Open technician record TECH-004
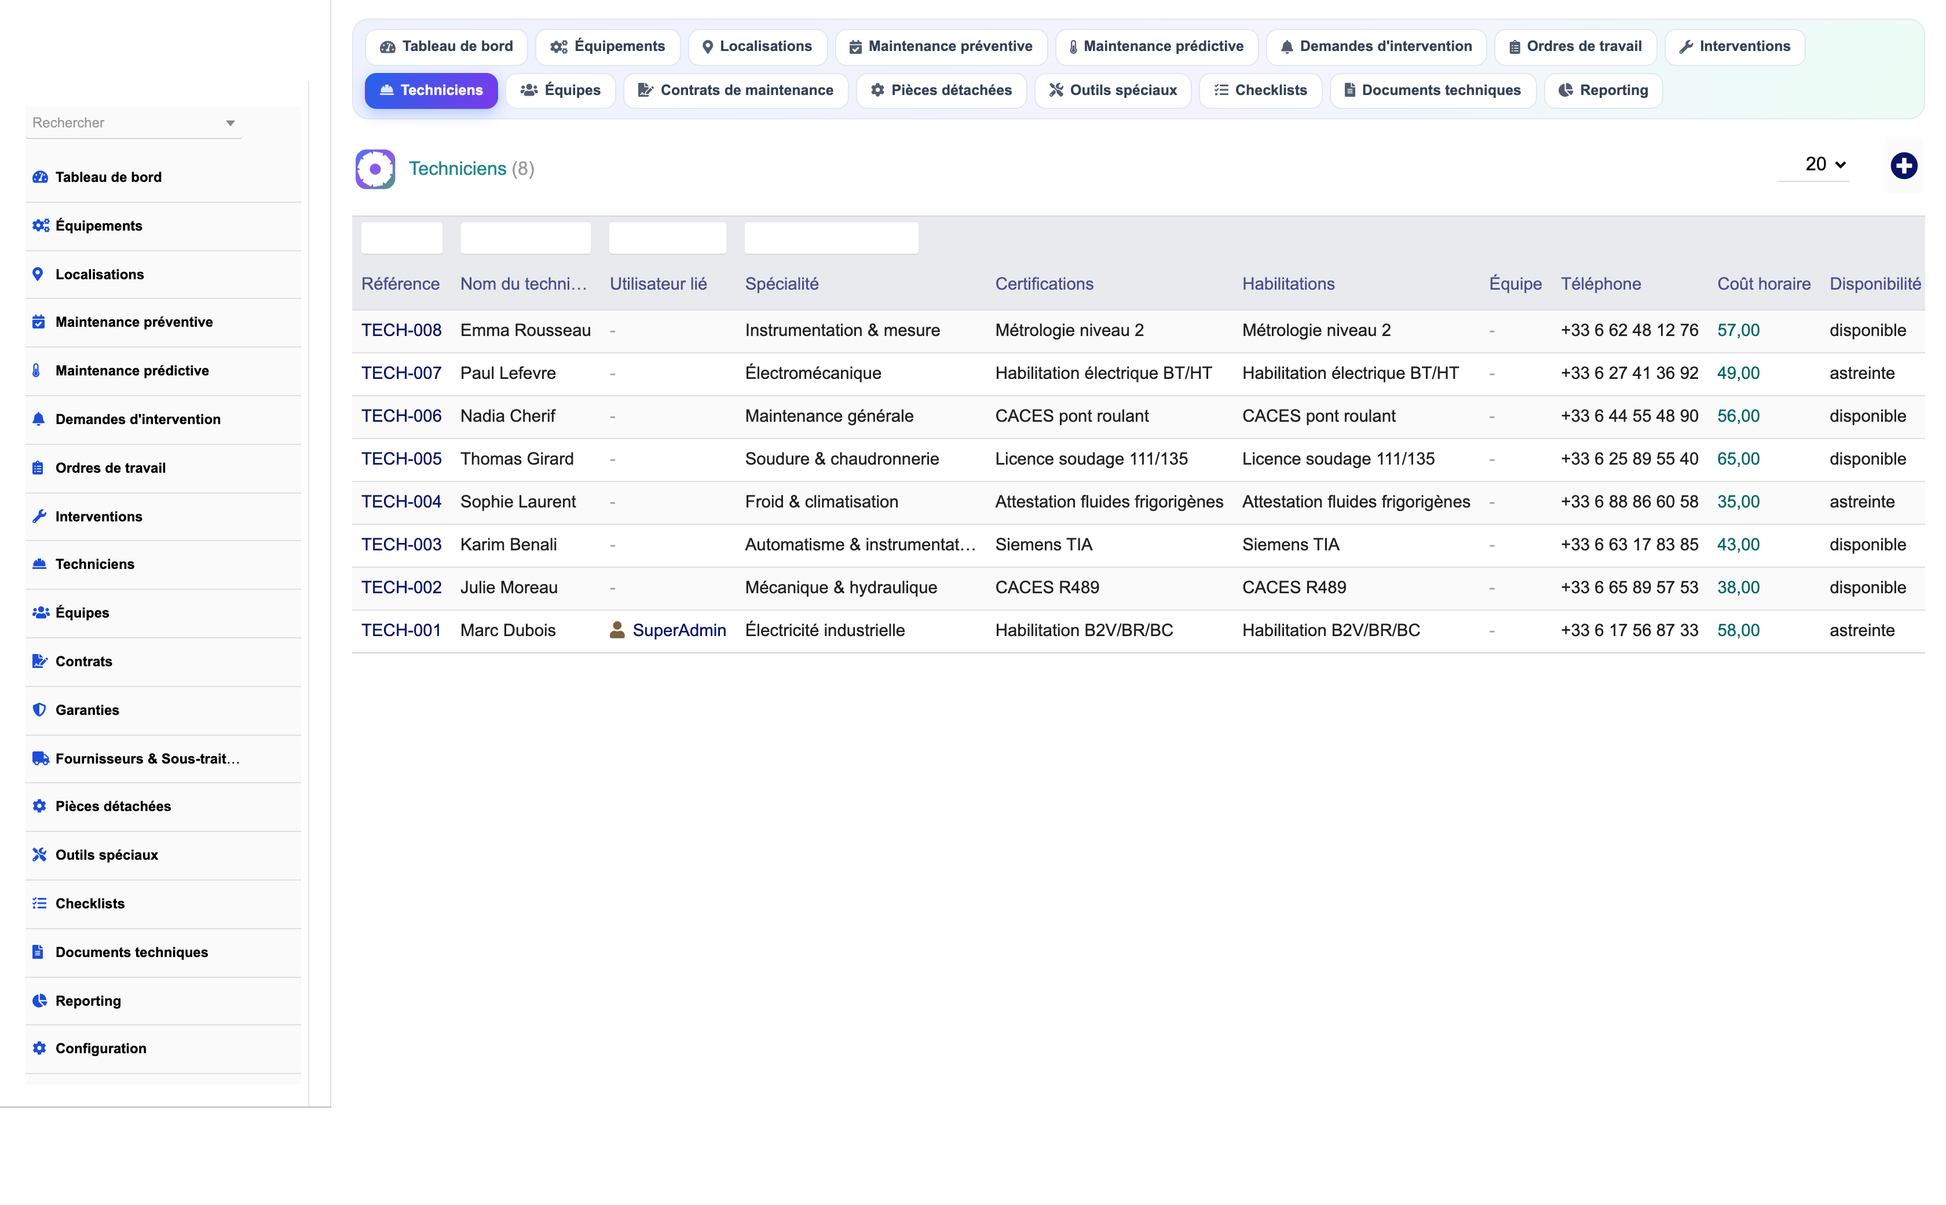 pos(401,503)
